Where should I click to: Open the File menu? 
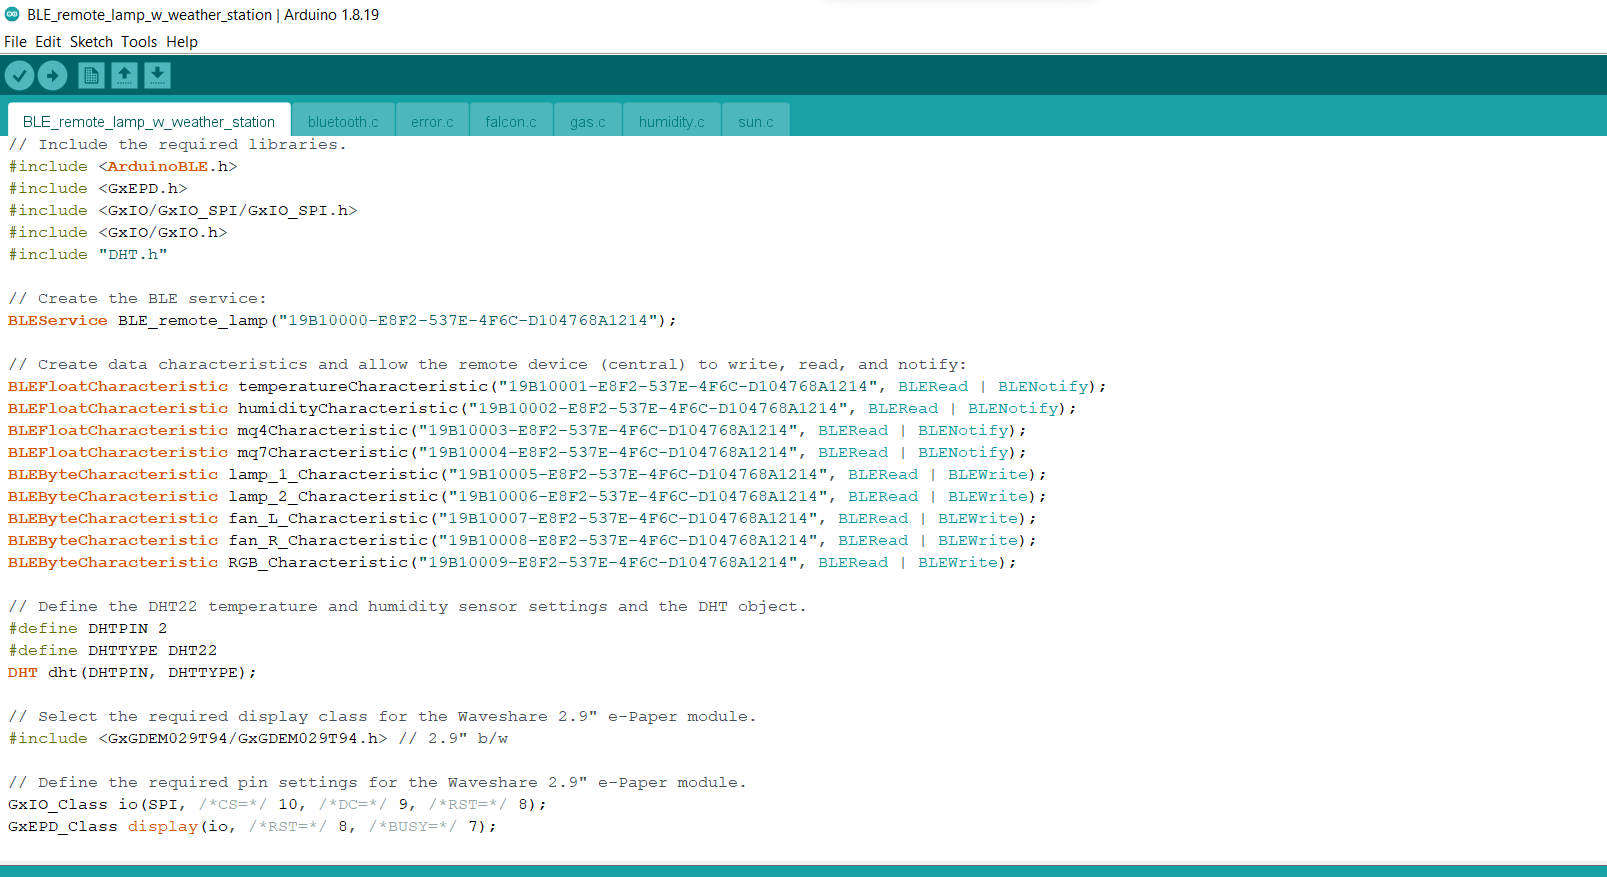coord(15,42)
